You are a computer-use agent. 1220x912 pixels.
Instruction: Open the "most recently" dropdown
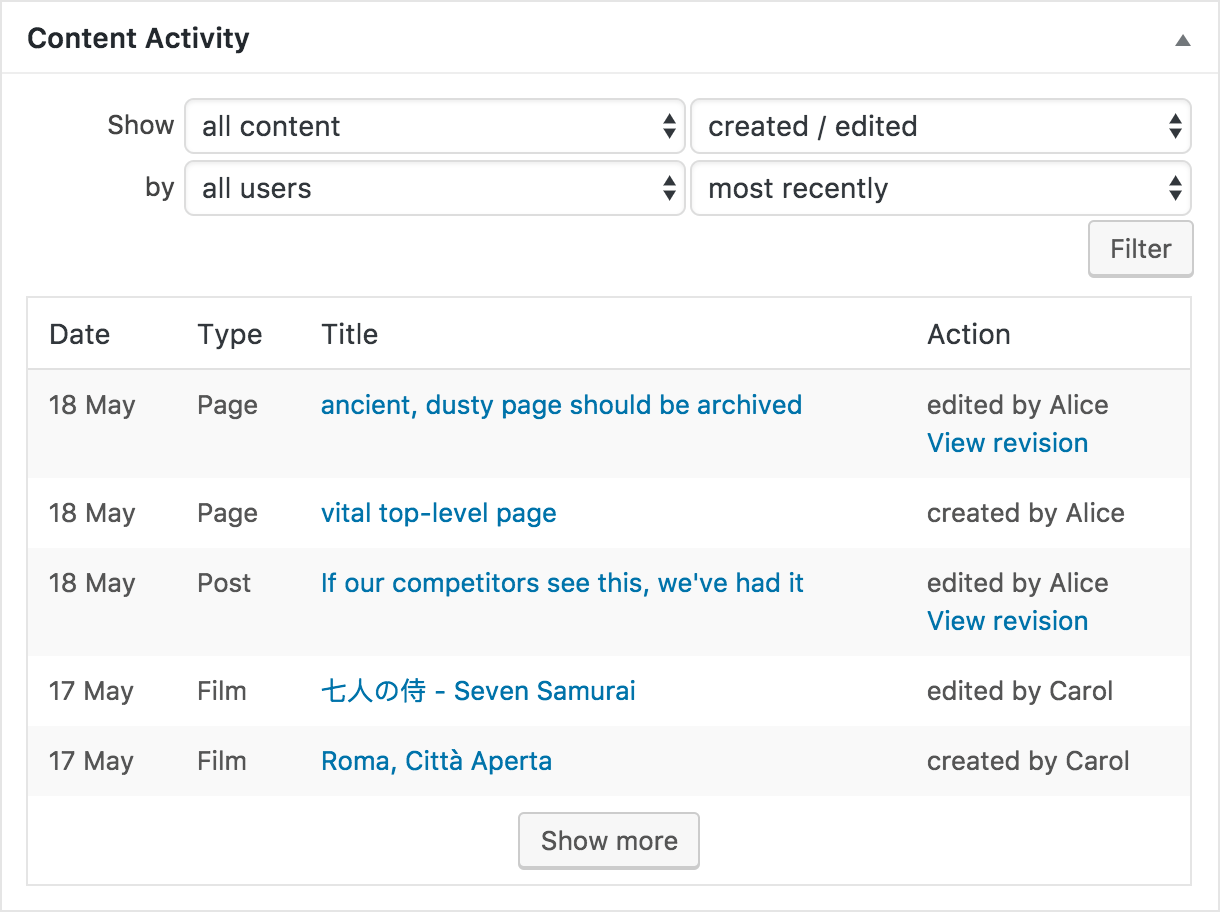tap(940, 188)
